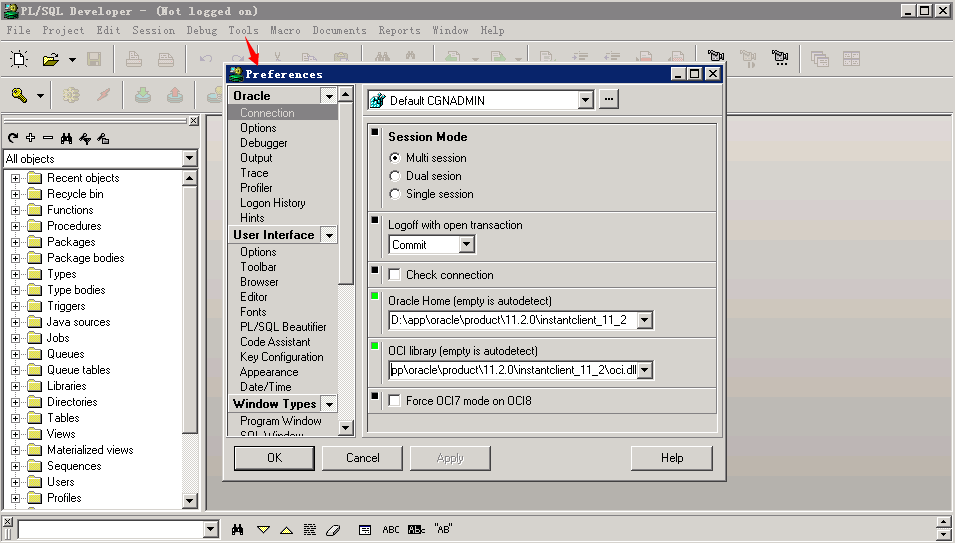Enable the Check connection checkbox
This screenshot has width=955, height=543.
(395, 275)
